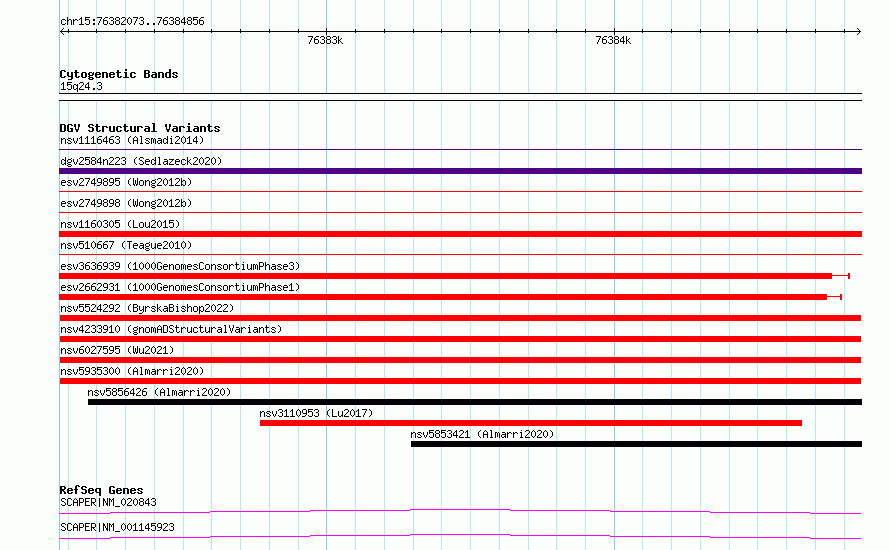Click the magenta SCAPER NM_020843 transcript line
Screen dimensions: 890x550
[460, 511]
